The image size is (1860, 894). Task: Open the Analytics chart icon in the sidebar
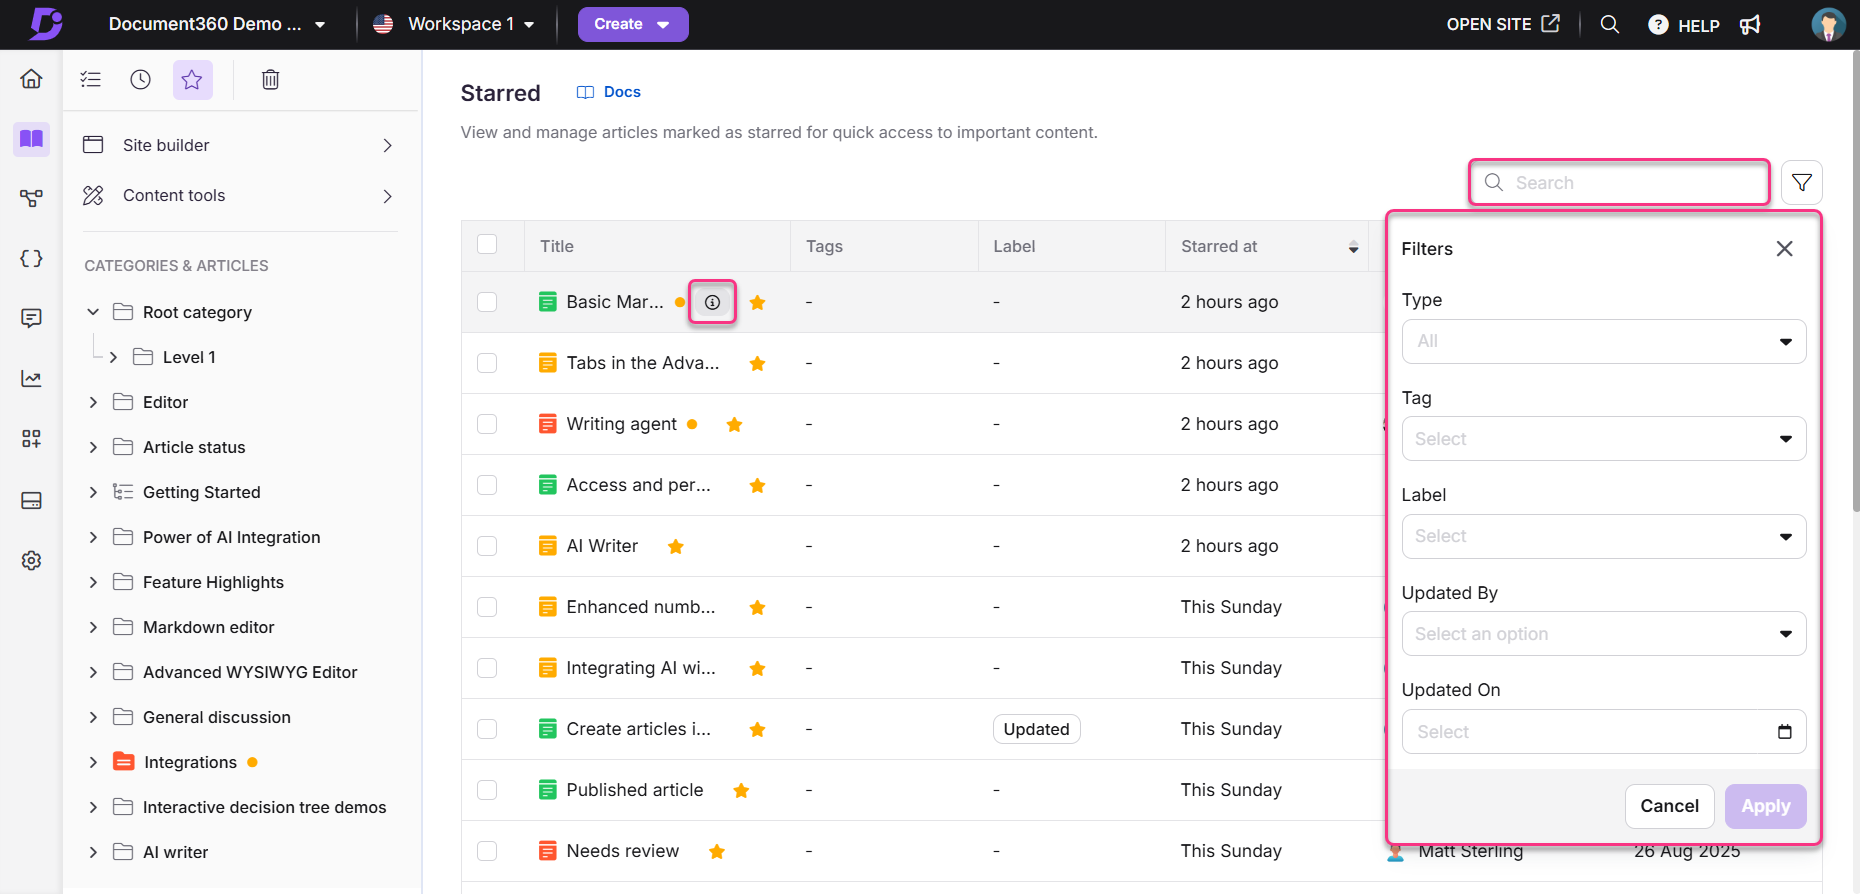[31, 379]
